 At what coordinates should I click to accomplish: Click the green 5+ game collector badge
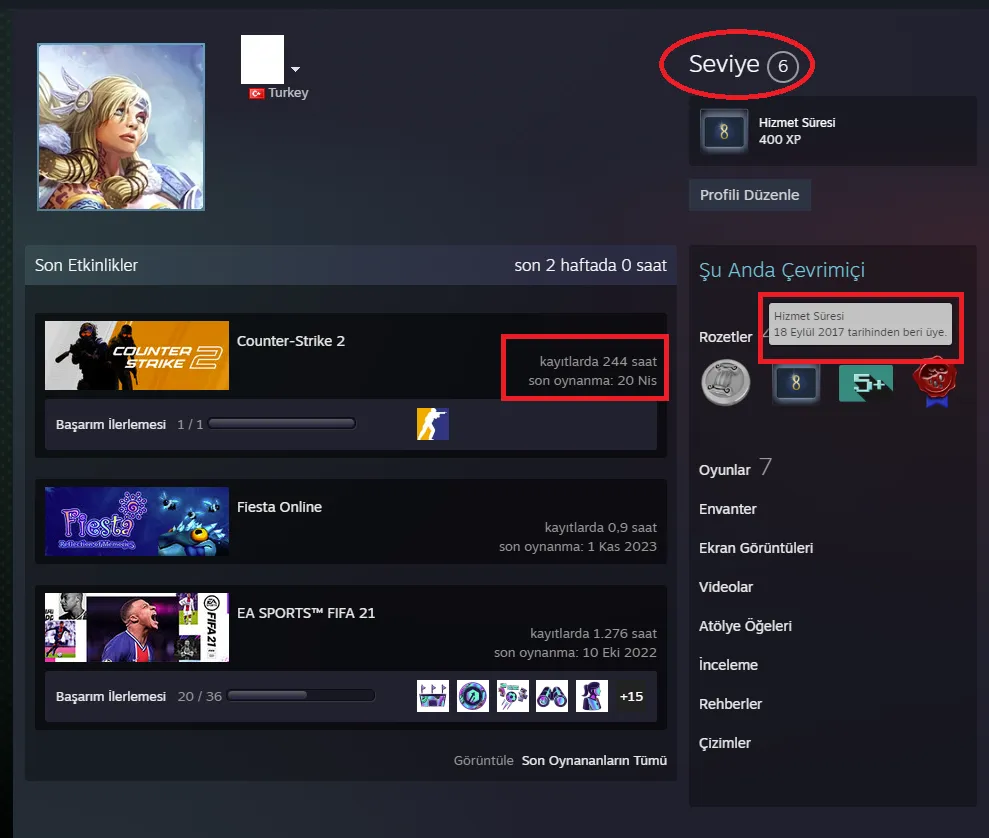point(865,384)
